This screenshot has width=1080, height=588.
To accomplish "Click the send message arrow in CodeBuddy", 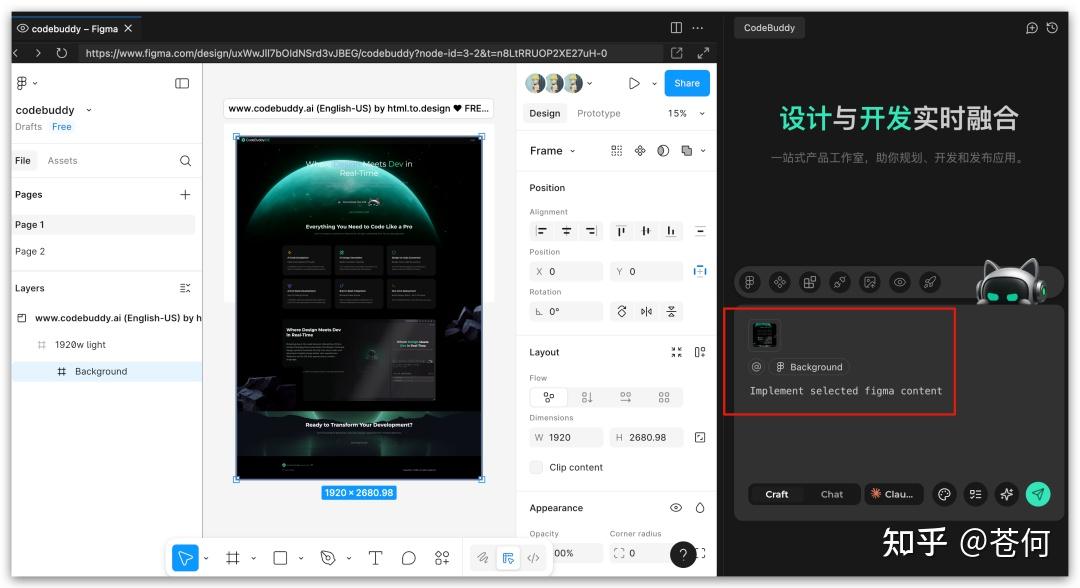I will (x=1037, y=493).
